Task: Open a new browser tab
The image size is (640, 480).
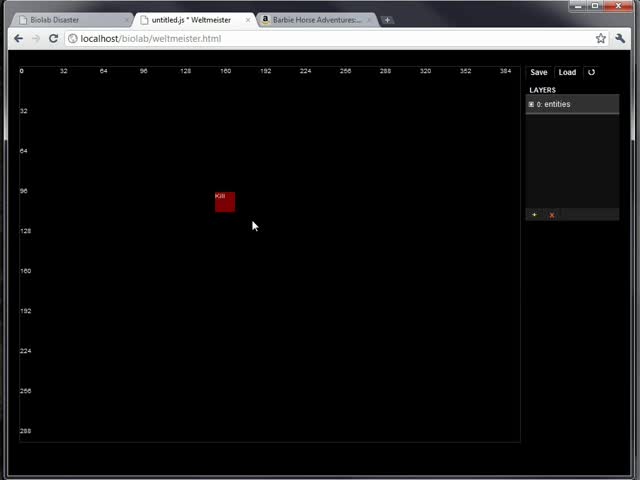Action: [x=387, y=20]
